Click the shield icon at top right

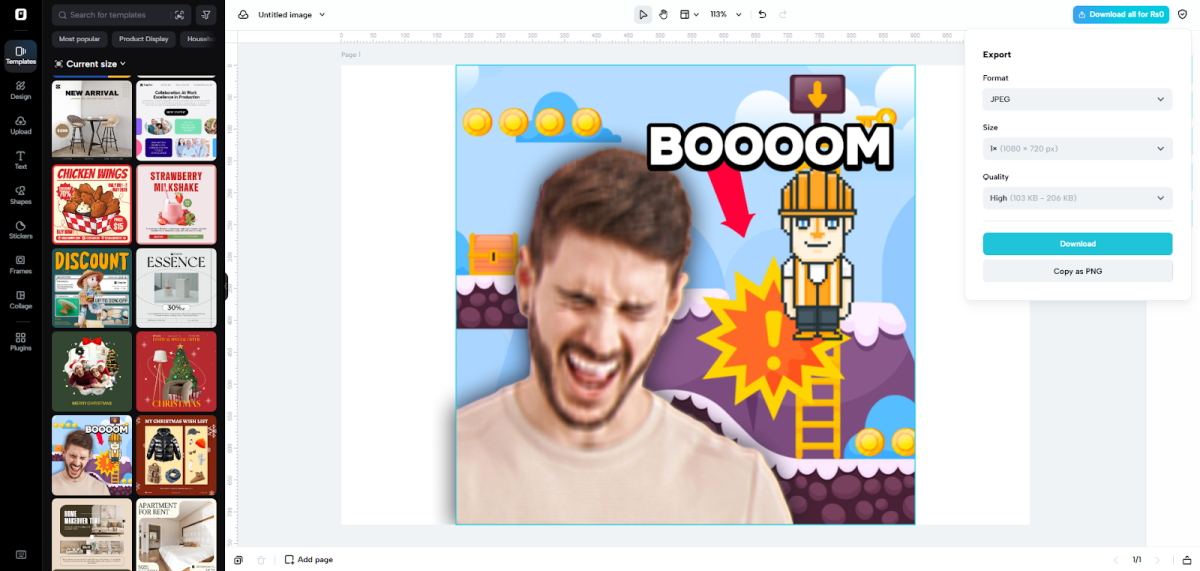click(x=1182, y=15)
